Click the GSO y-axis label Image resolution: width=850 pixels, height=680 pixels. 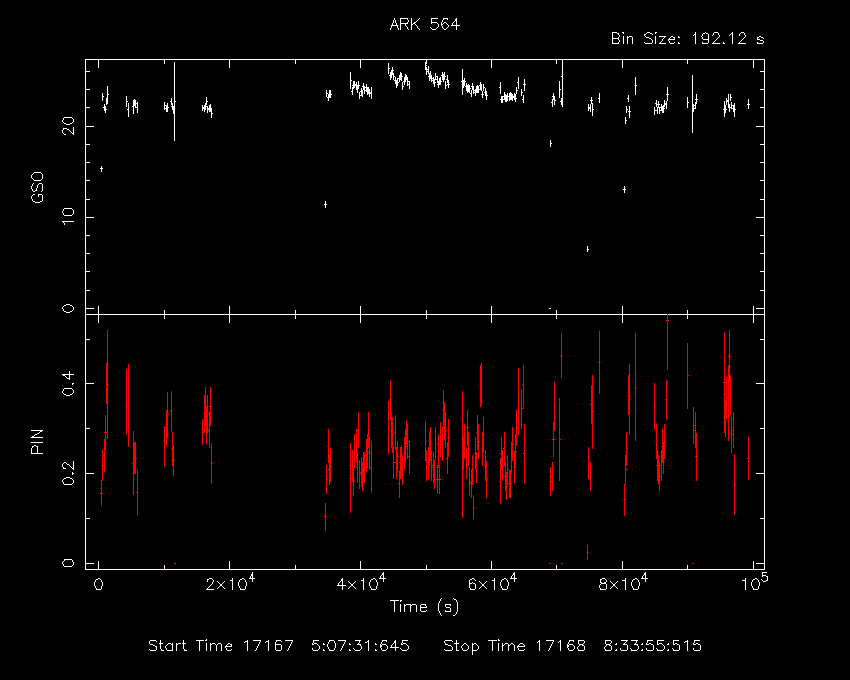click(x=37, y=188)
